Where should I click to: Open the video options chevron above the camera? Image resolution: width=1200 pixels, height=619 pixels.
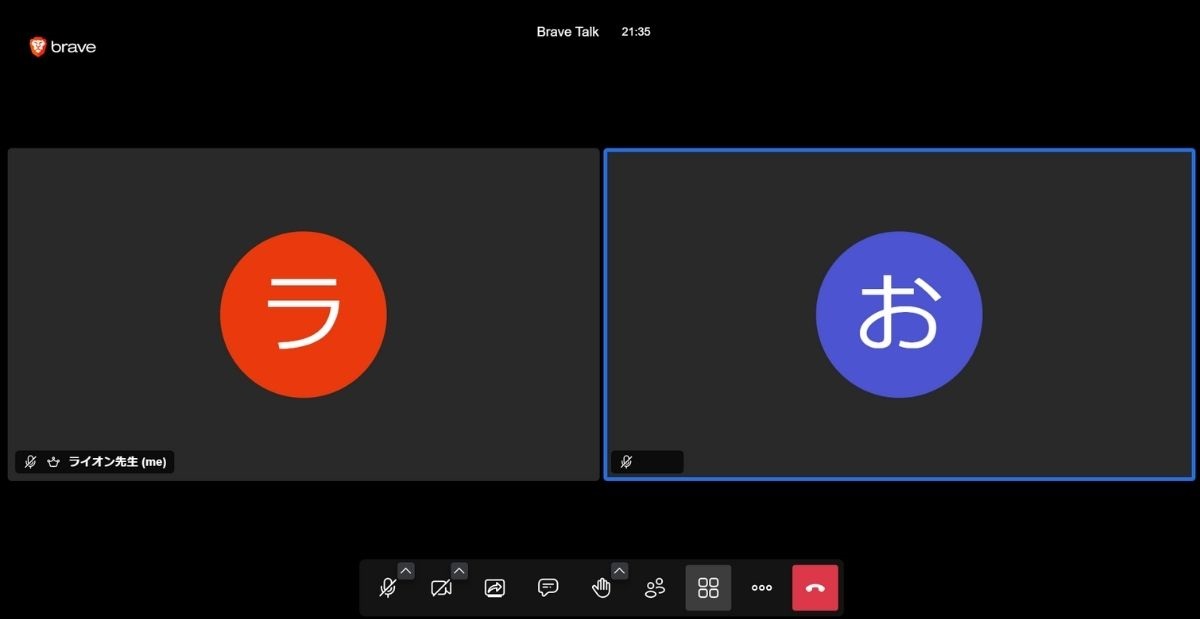(x=458, y=570)
